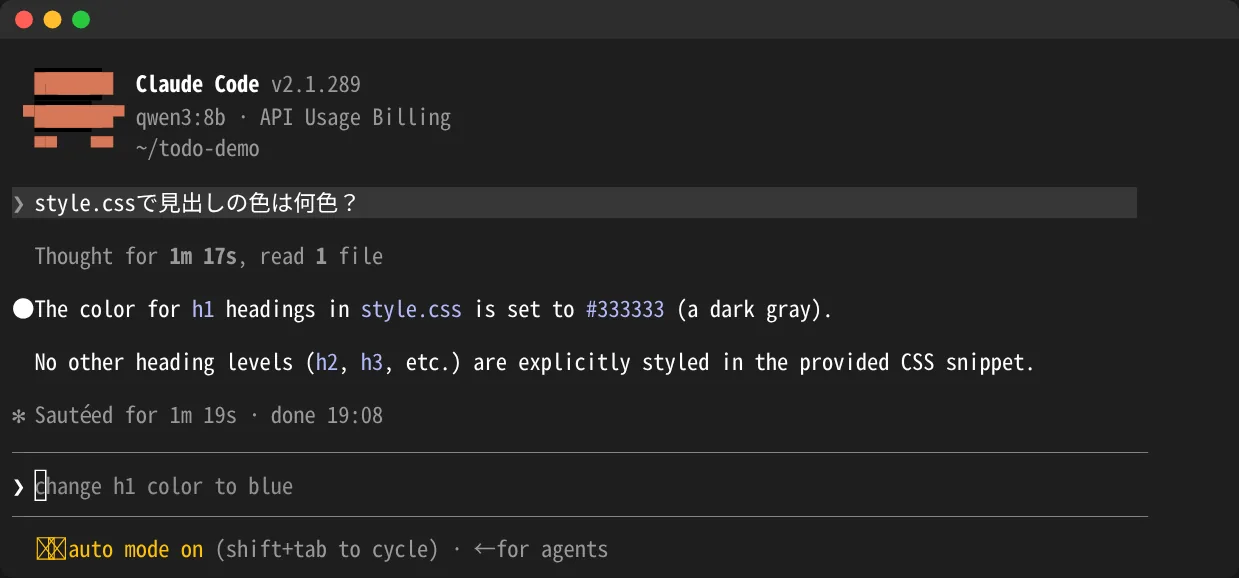Click the asterisk beside Sautéed status
Image resolution: width=1239 pixels, height=578 pixels.
pyautogui.click(x=18, y=415)
